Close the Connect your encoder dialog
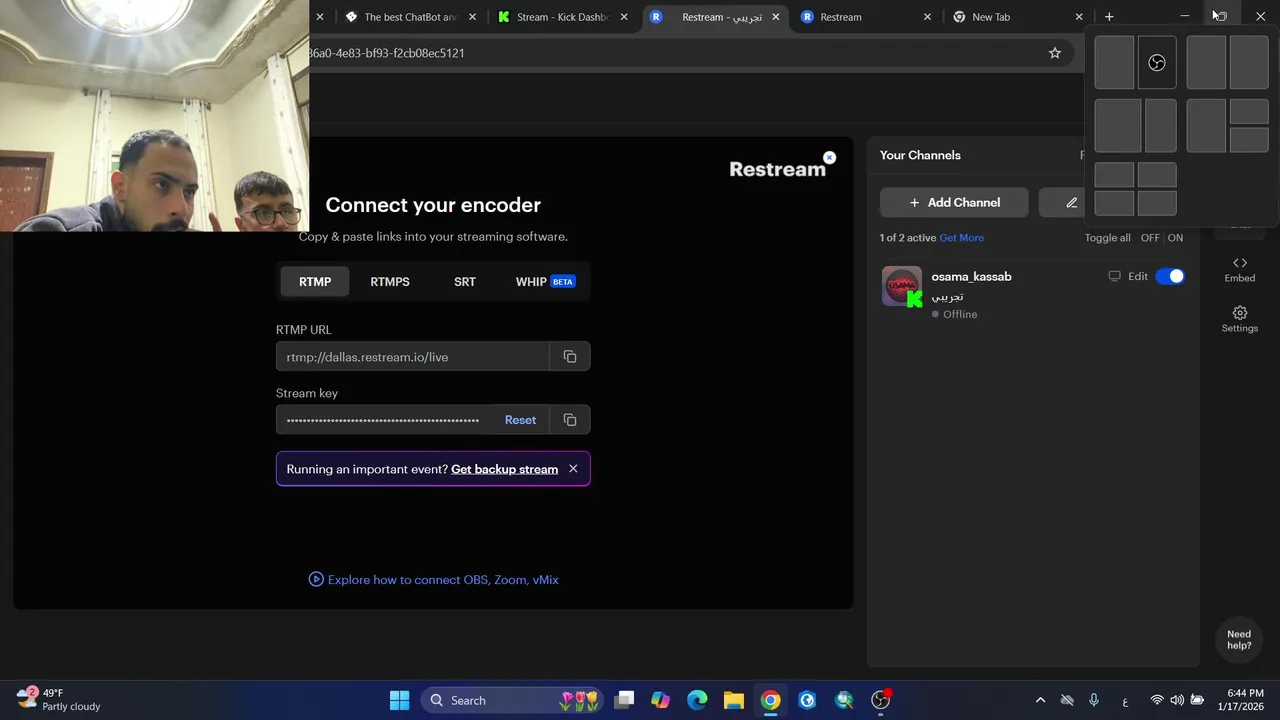Image resolution: width=1280 pixels, height=720 pixels. (829, 158)
